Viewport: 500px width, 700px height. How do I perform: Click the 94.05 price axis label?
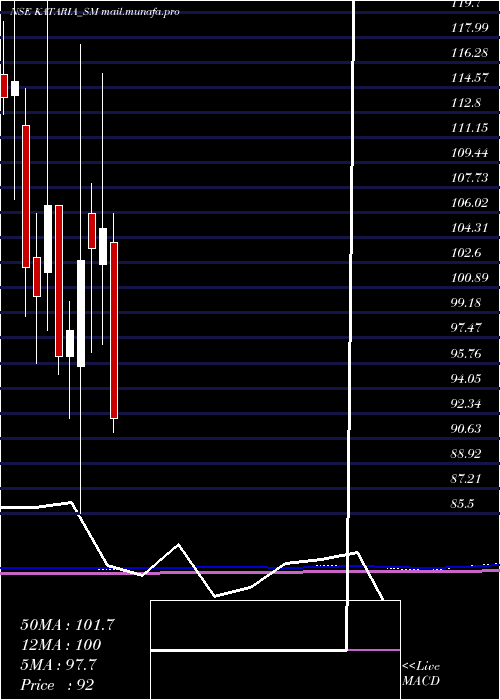466,379
